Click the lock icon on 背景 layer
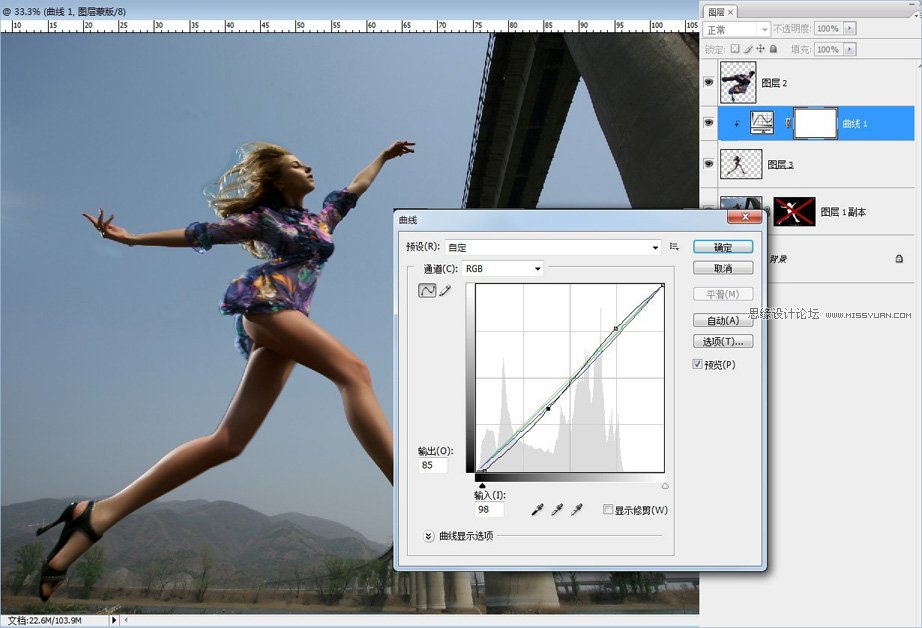The image size is (922, 628). pyautogui.click(x=899, y=259)
